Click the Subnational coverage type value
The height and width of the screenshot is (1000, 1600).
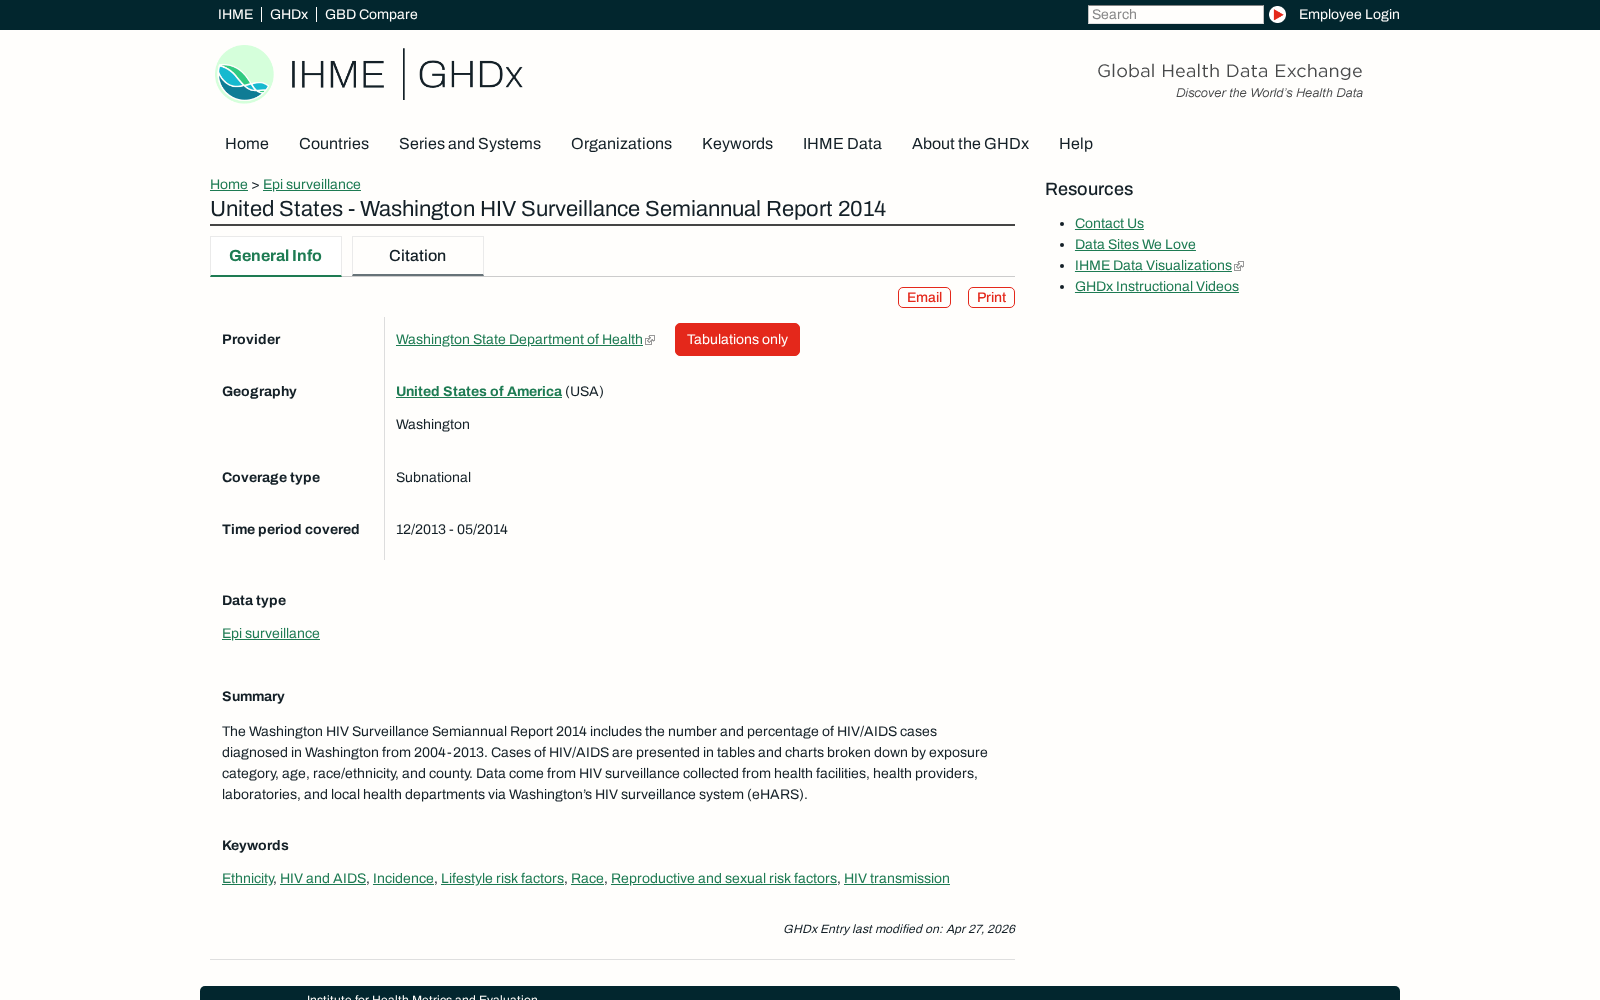(x=433, y=478)
